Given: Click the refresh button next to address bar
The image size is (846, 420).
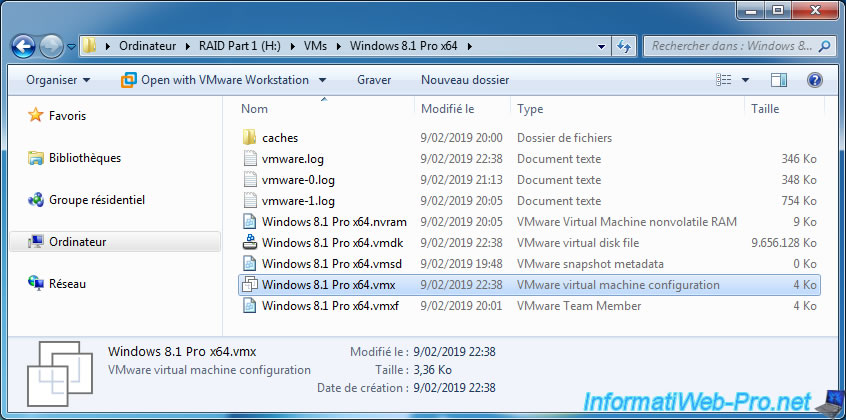Looking at the screenshot, I should pyautogui.click(x=624, y=46).
